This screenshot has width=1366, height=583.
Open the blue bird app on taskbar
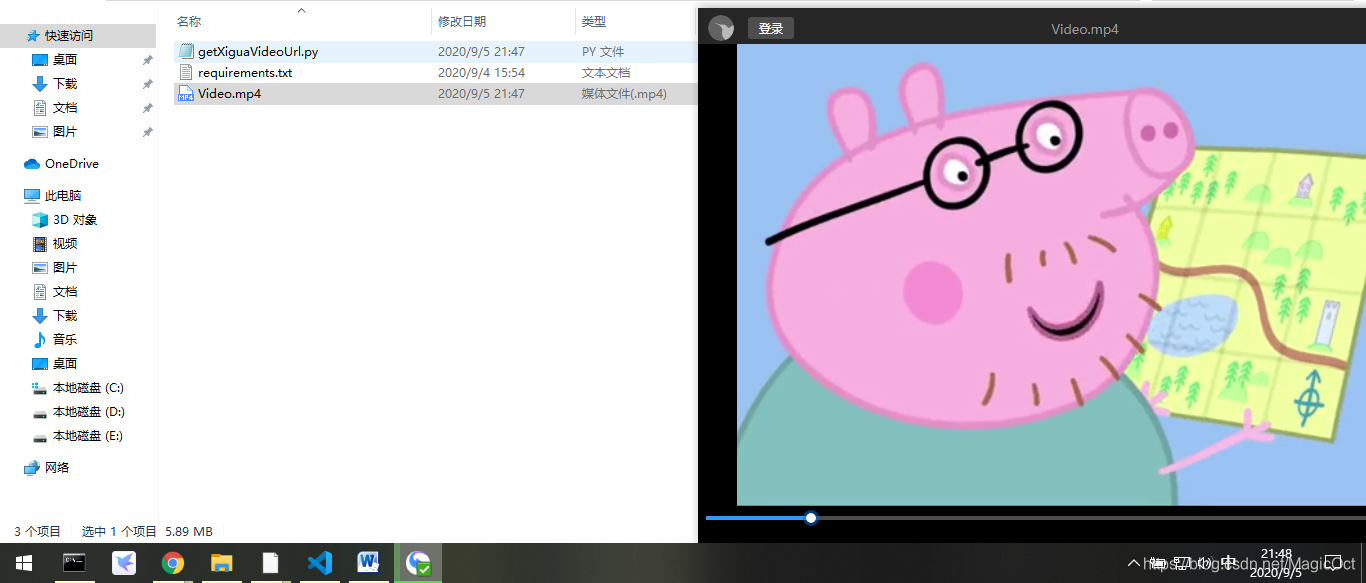pos(124,563)
